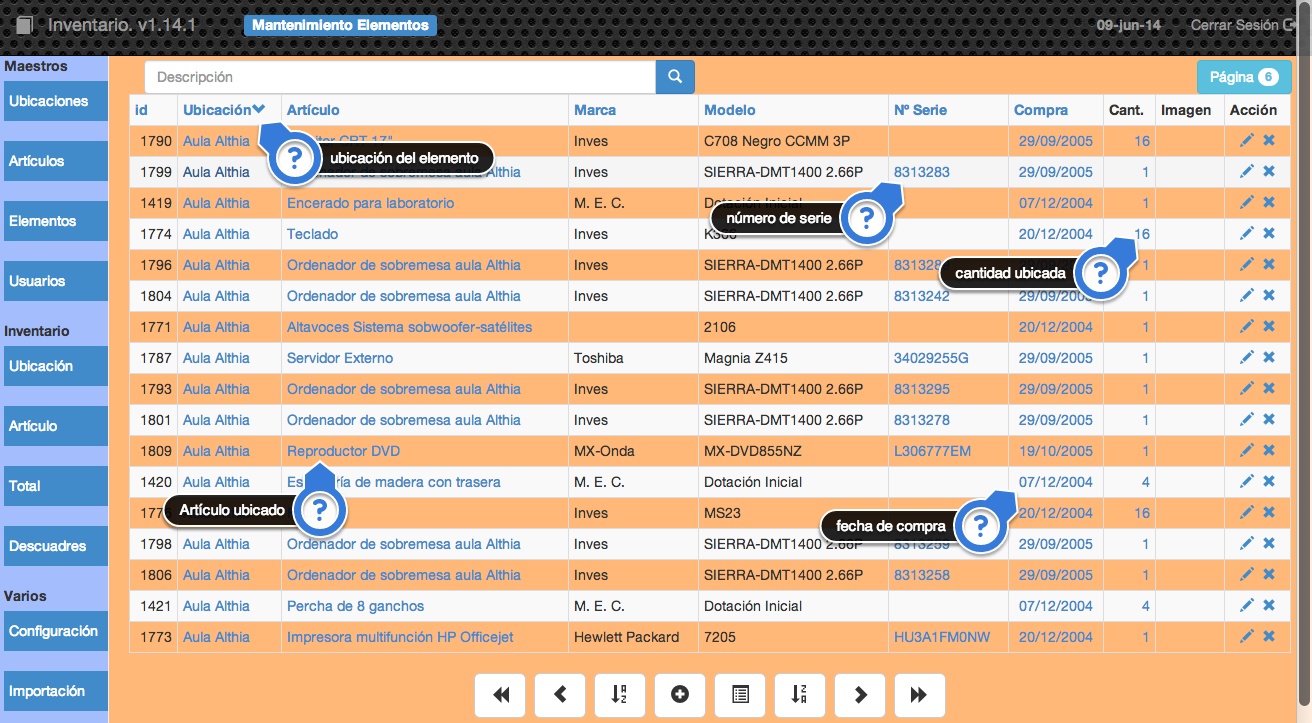Viewport: 1312px width, 723px height.
Task: Open the Reproductor DVD article link
Action: pos(343,451)
